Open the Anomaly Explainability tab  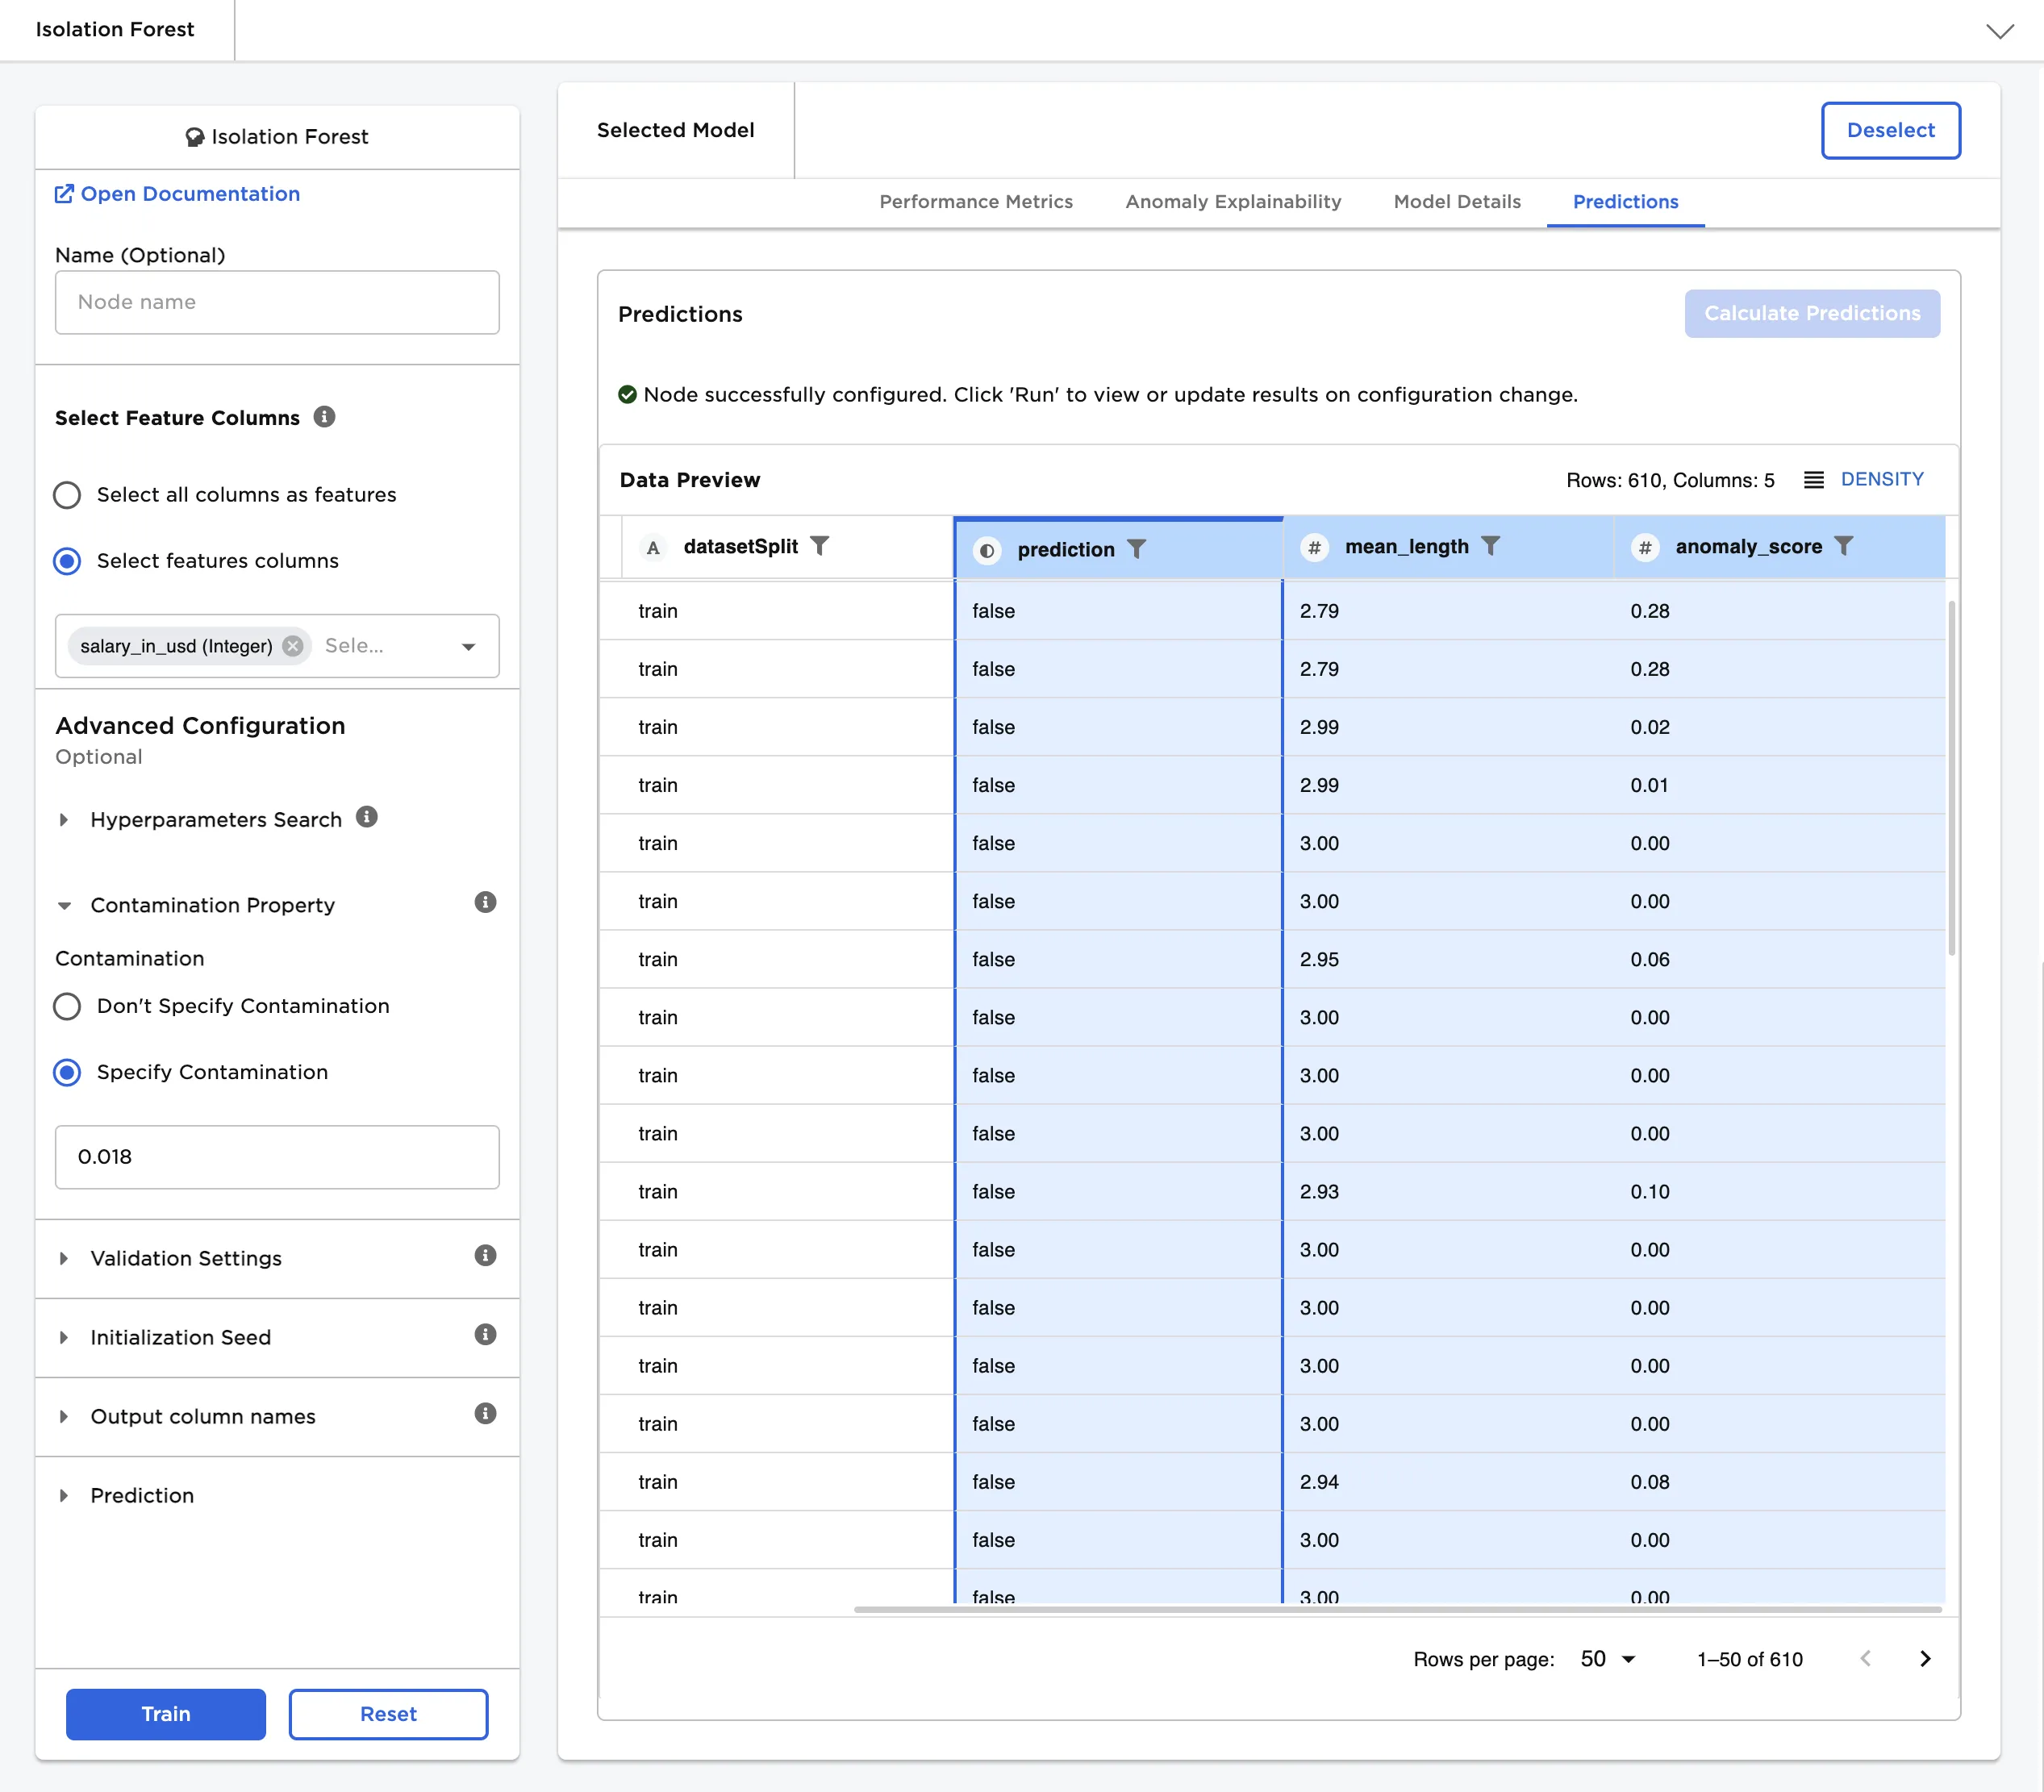[1232, 202]
